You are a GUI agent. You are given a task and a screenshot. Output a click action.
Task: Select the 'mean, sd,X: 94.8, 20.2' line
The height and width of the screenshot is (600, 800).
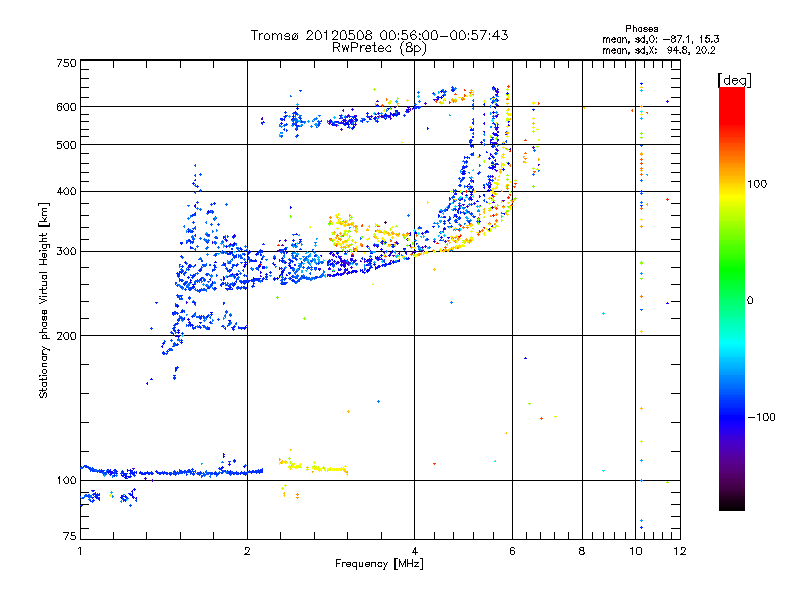[x=659, y=50]
